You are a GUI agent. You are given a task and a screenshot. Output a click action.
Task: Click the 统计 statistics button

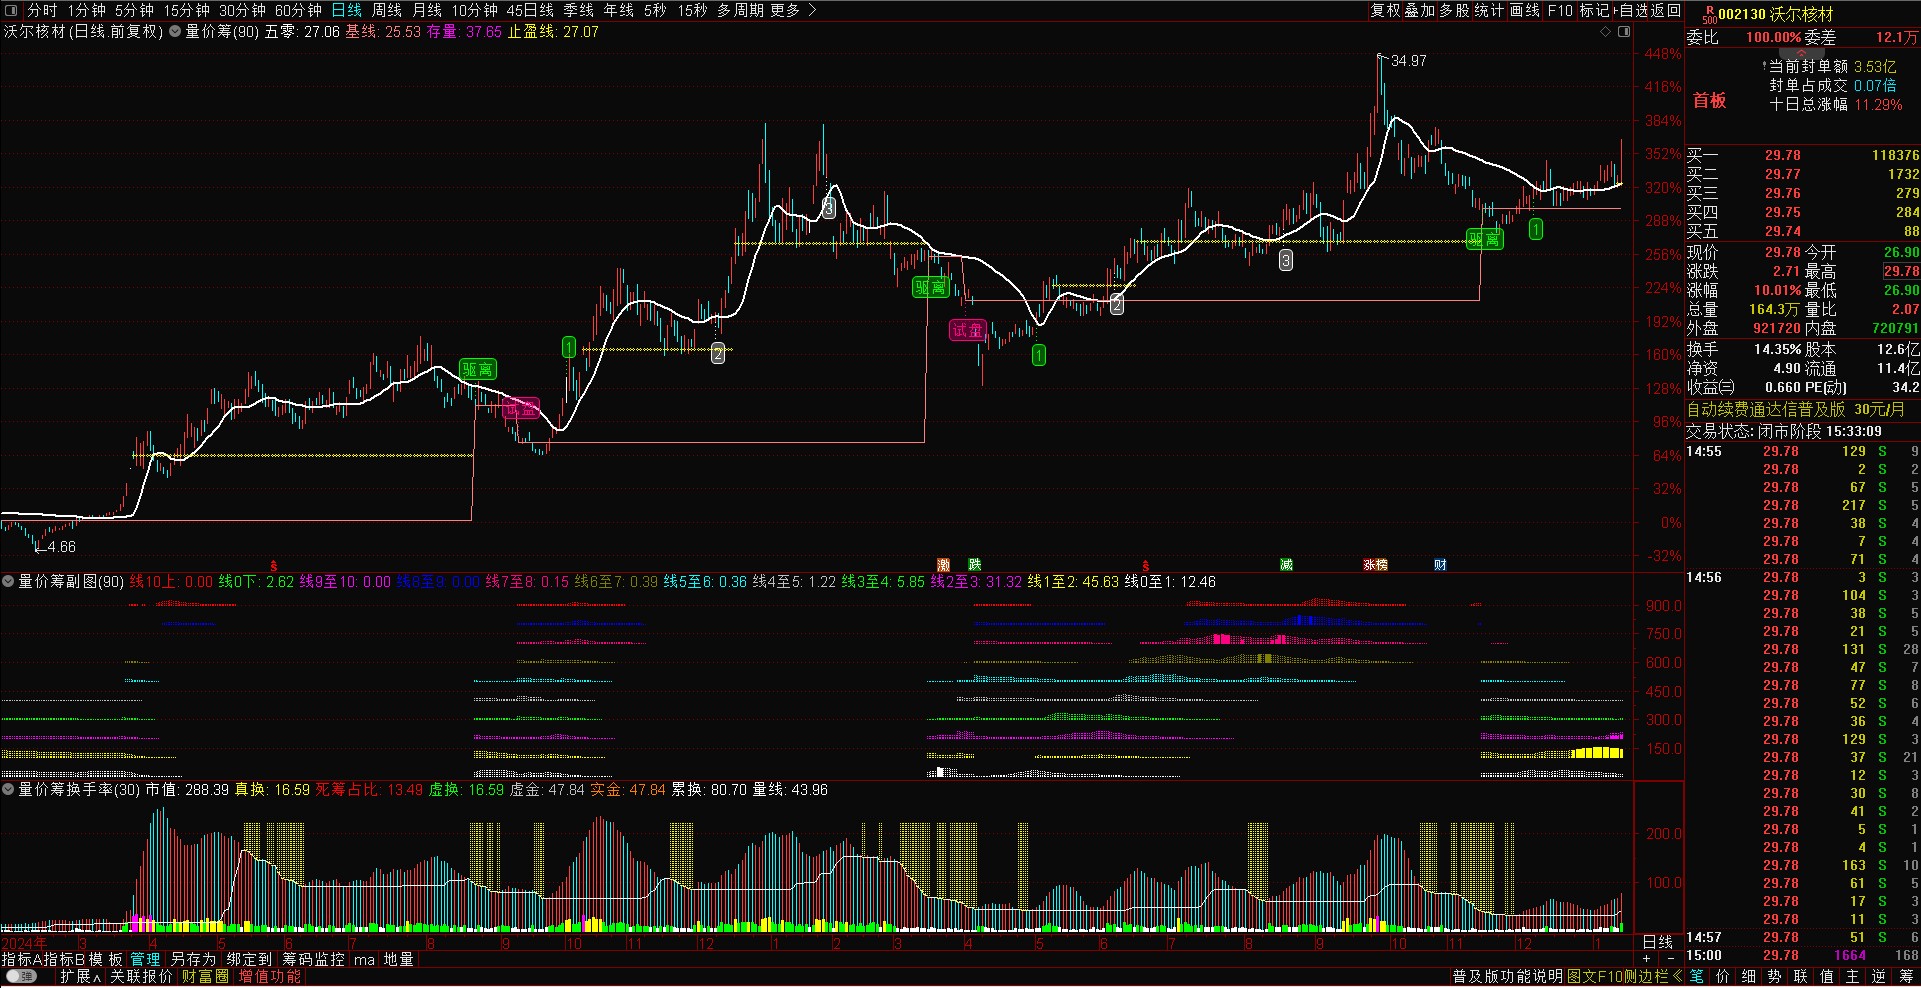click(x=1489, y=10)
